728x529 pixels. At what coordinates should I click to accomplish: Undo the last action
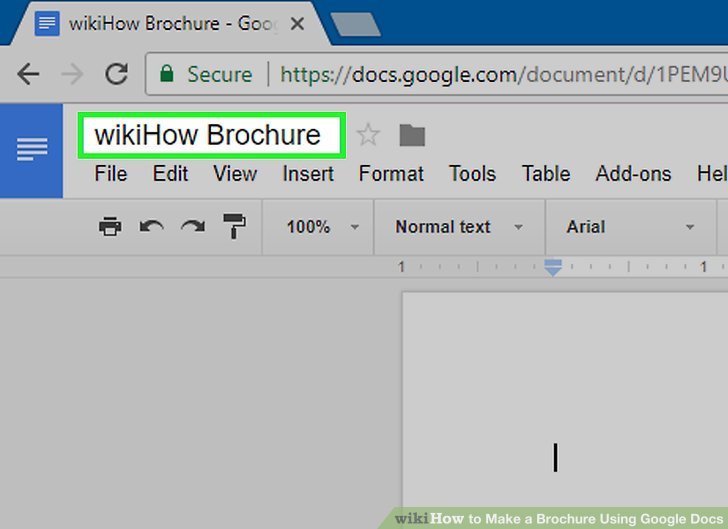click(x=151, y=227)
